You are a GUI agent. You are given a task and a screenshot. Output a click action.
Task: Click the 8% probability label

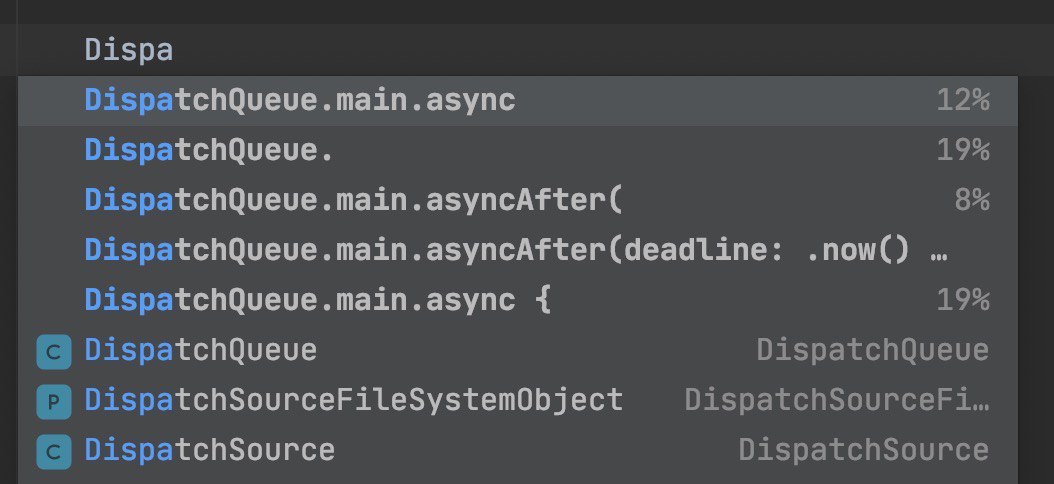pos(971,200)
